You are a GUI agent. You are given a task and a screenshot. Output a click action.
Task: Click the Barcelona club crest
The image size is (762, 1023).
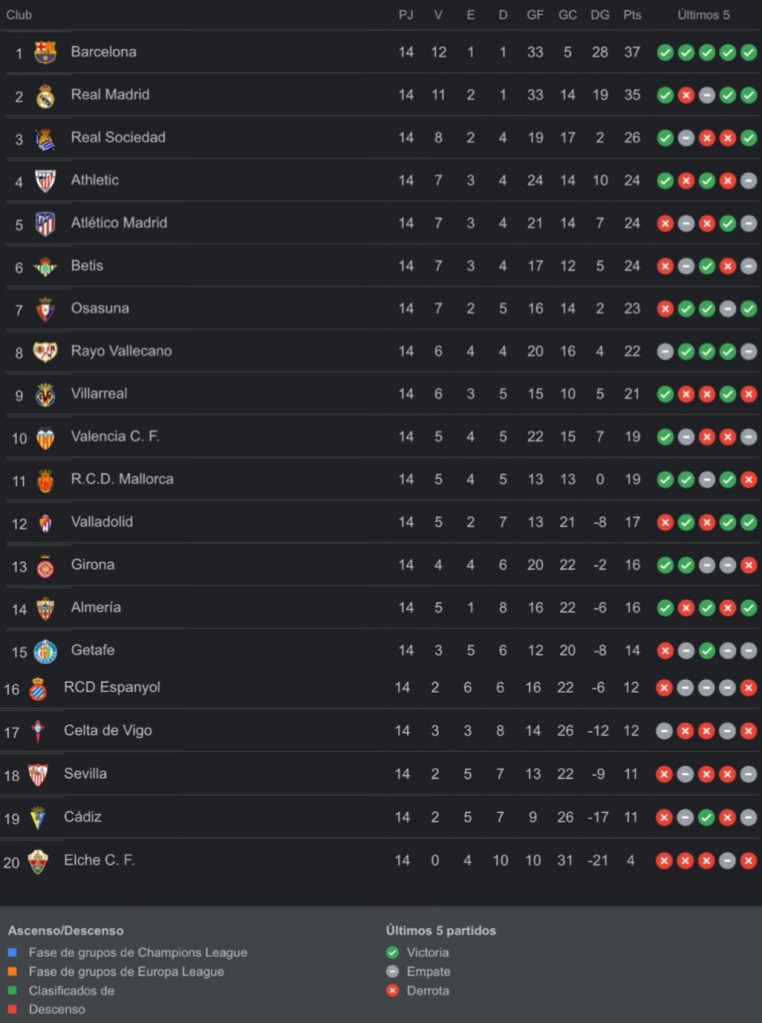click(x=45, y=52)
